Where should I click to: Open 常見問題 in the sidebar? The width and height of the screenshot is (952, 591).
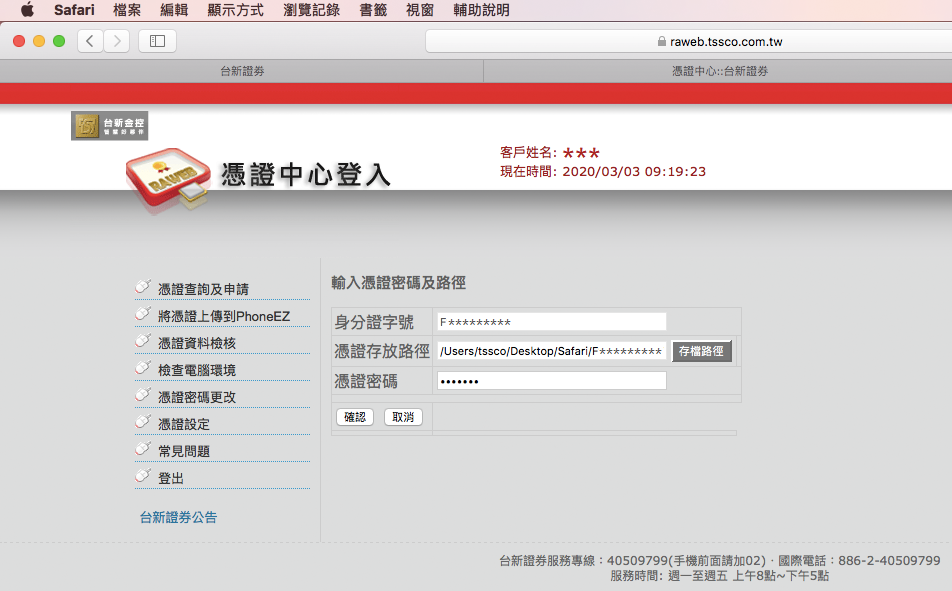point(184,451)
